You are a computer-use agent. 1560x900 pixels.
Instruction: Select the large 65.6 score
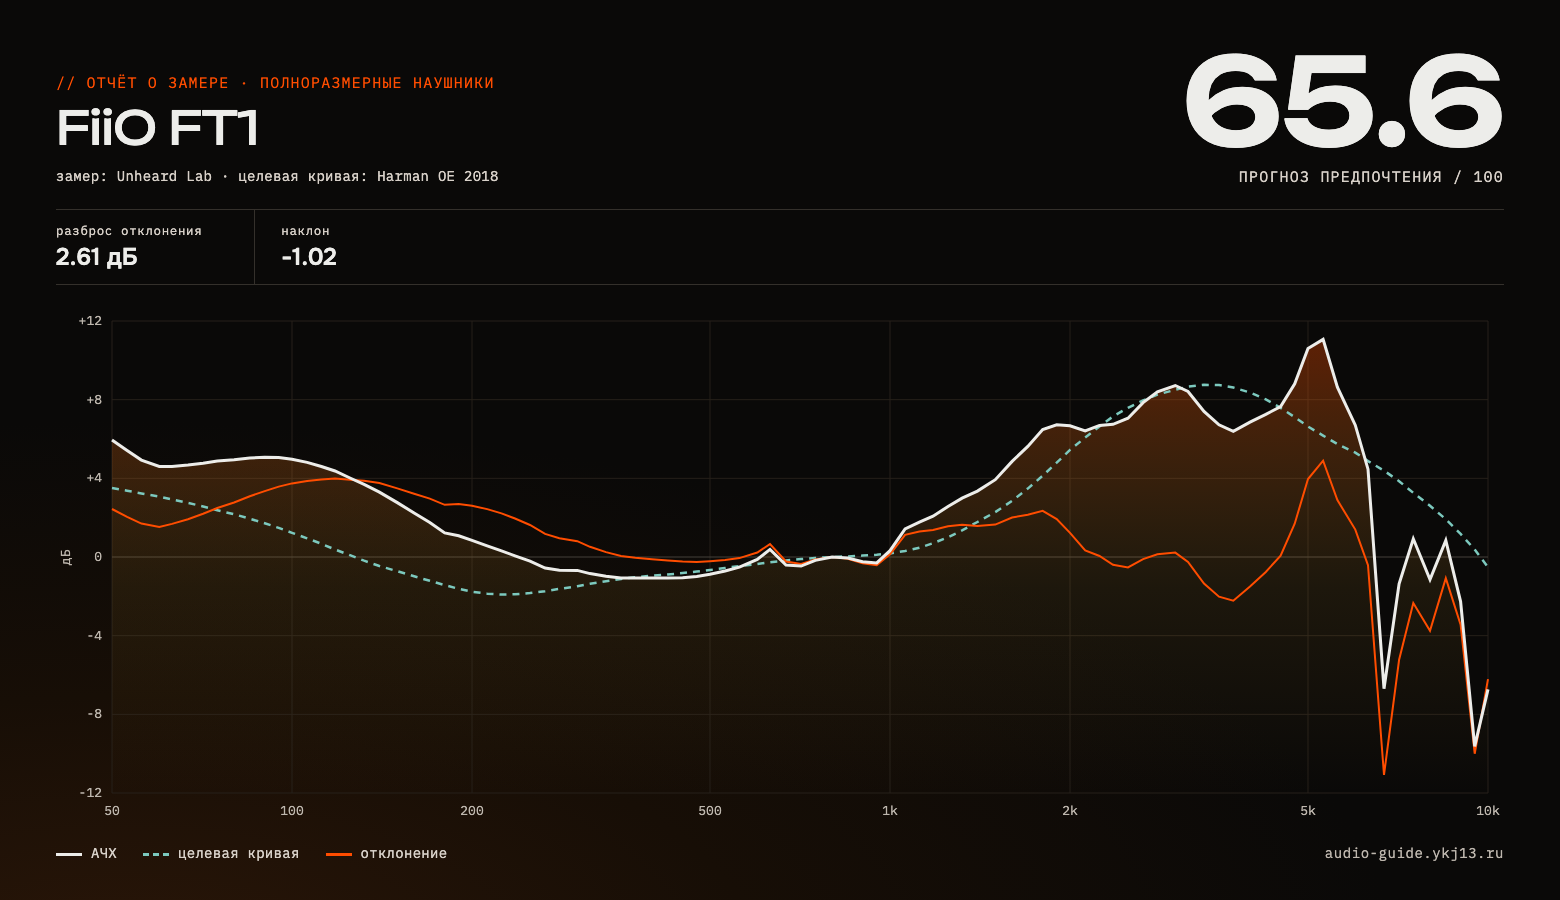click(1343, 101)
